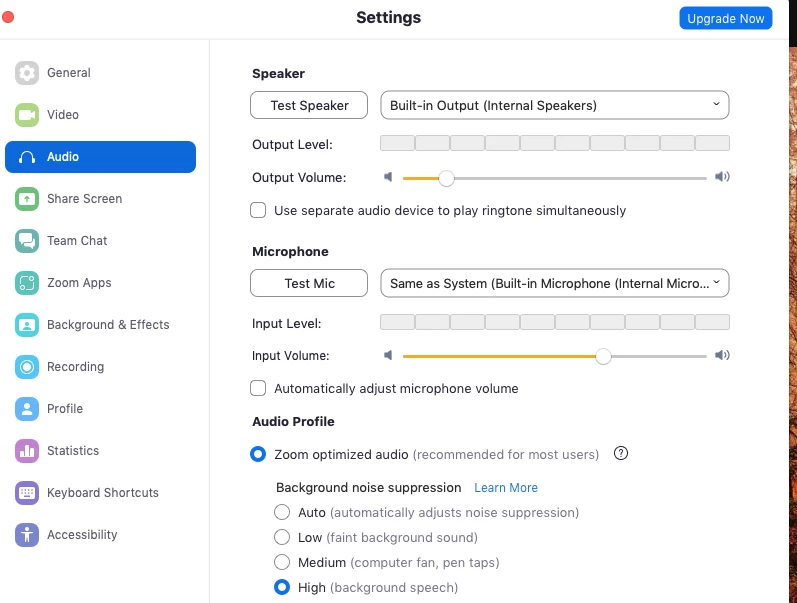797x603 pixels.
Task: Open the Keyboard Shortcuts settings tab
Action: pos(102,493)
